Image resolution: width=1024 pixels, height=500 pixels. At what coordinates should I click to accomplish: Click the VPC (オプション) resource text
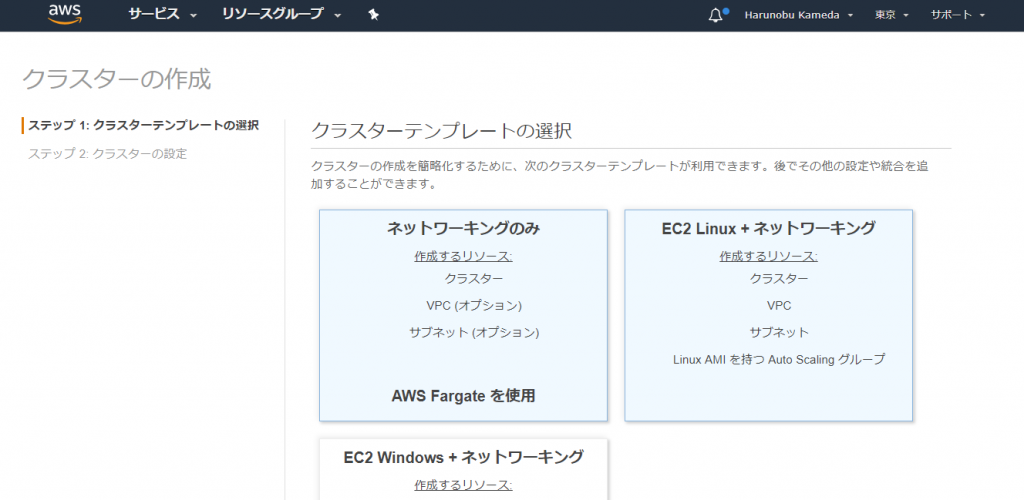[x=474, y=305]
